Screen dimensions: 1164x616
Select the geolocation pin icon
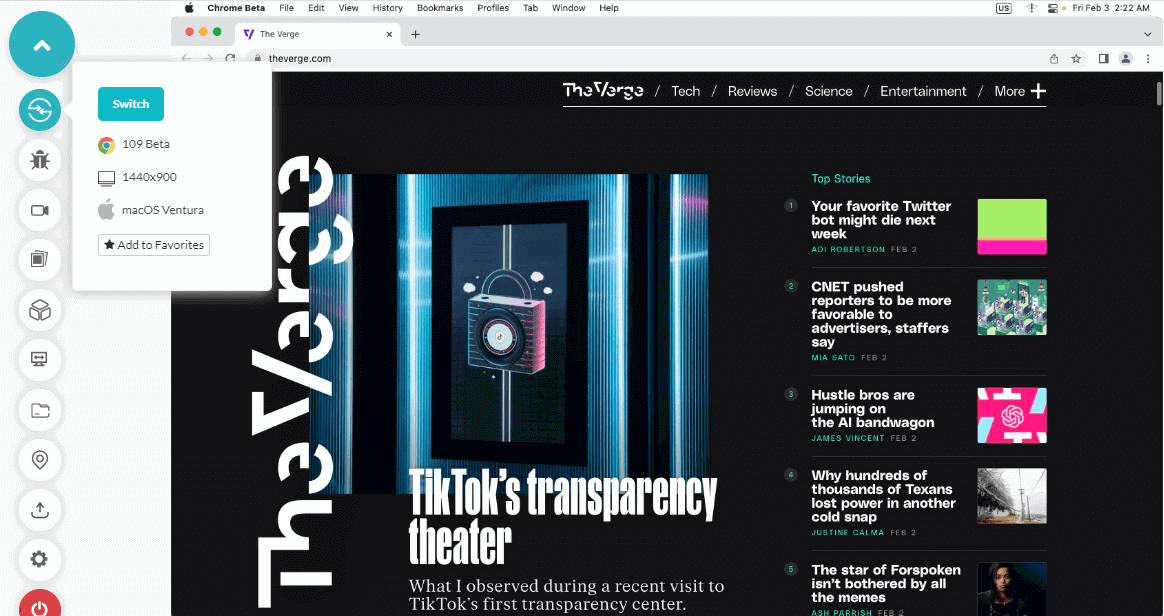tap(40, 459)
